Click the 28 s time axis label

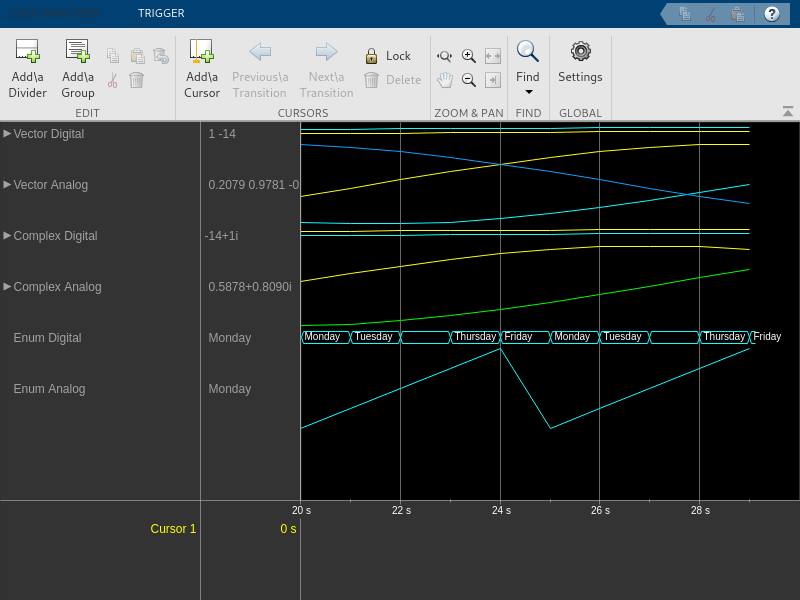point(700,510)
